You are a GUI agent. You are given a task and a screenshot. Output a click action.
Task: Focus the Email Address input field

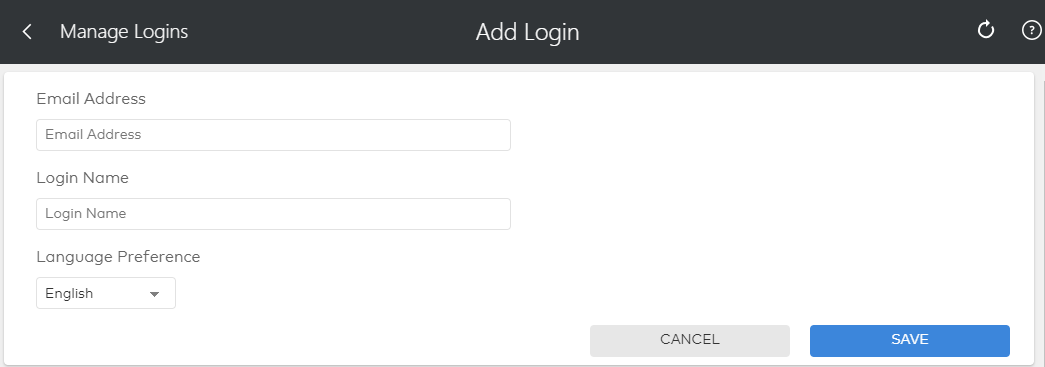[x=273, y=135]
